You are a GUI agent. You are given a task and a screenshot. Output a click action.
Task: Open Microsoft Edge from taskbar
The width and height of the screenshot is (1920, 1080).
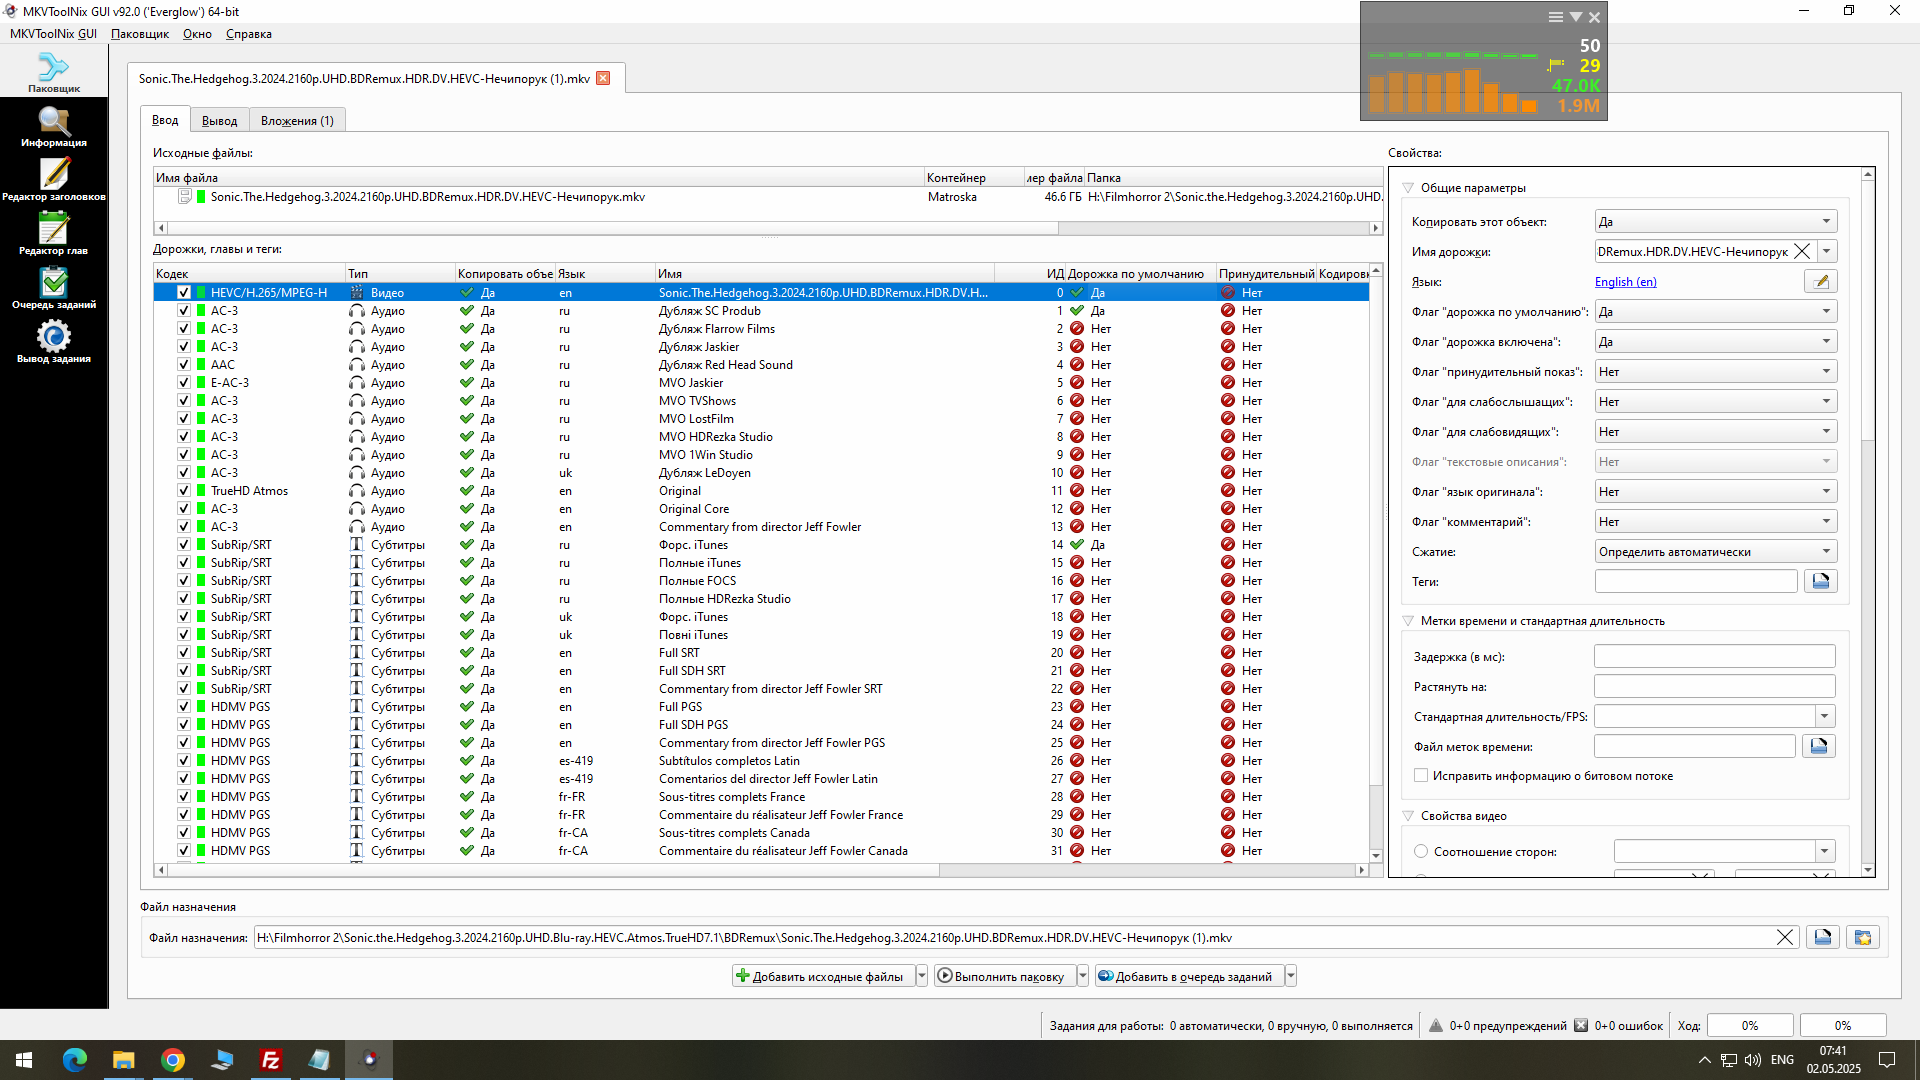tap(75, 1060)
